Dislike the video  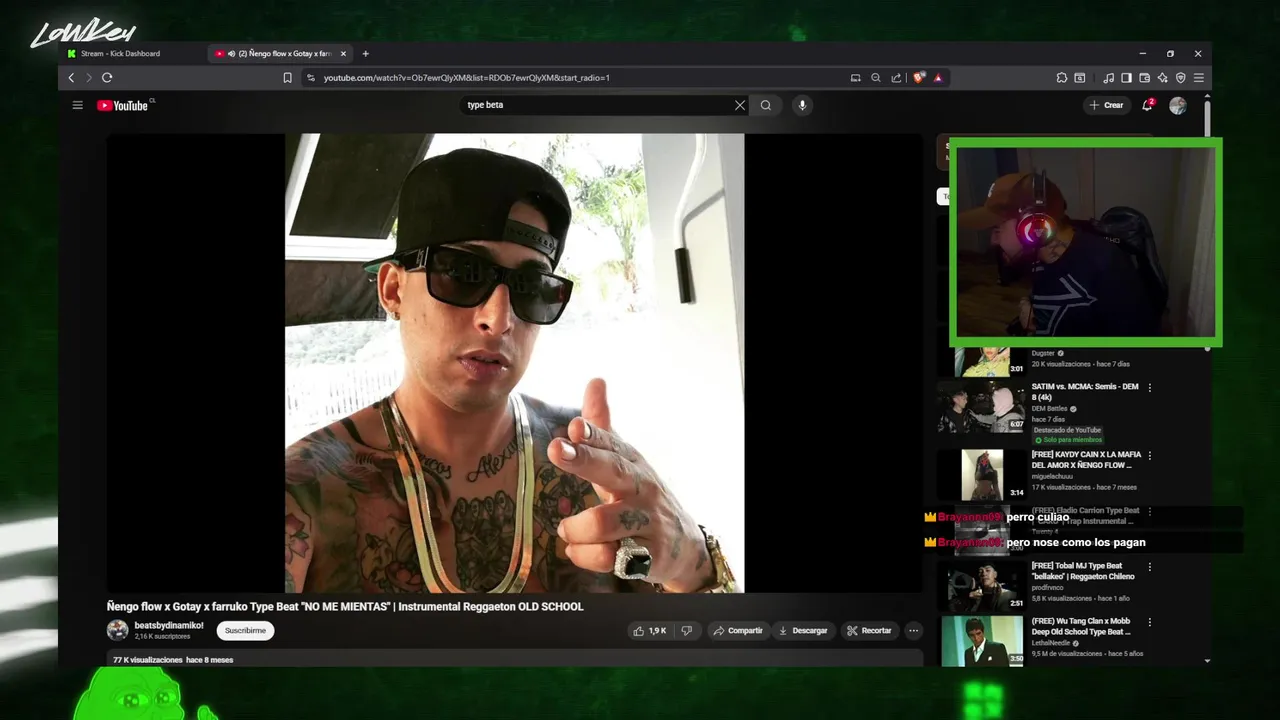point(687,631)
